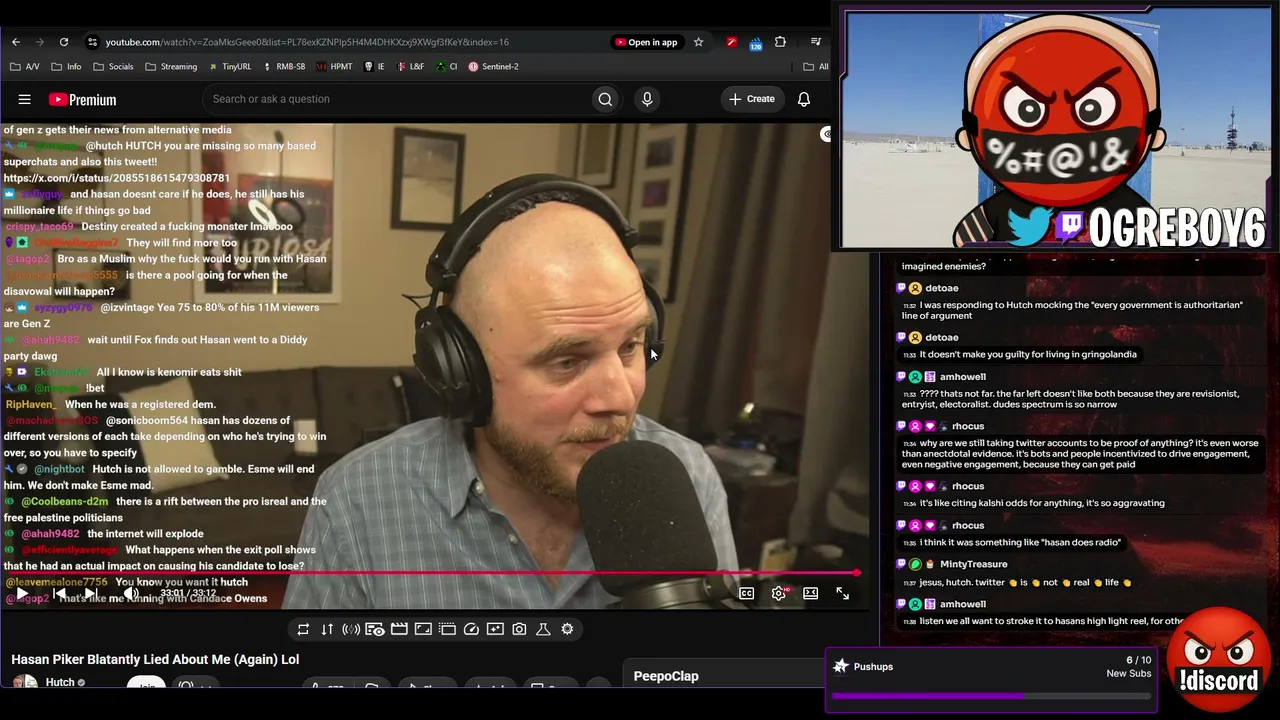The image size is (1280, 720).
Task: Open the YouTube hamburger guide menu
Action: 25,99
